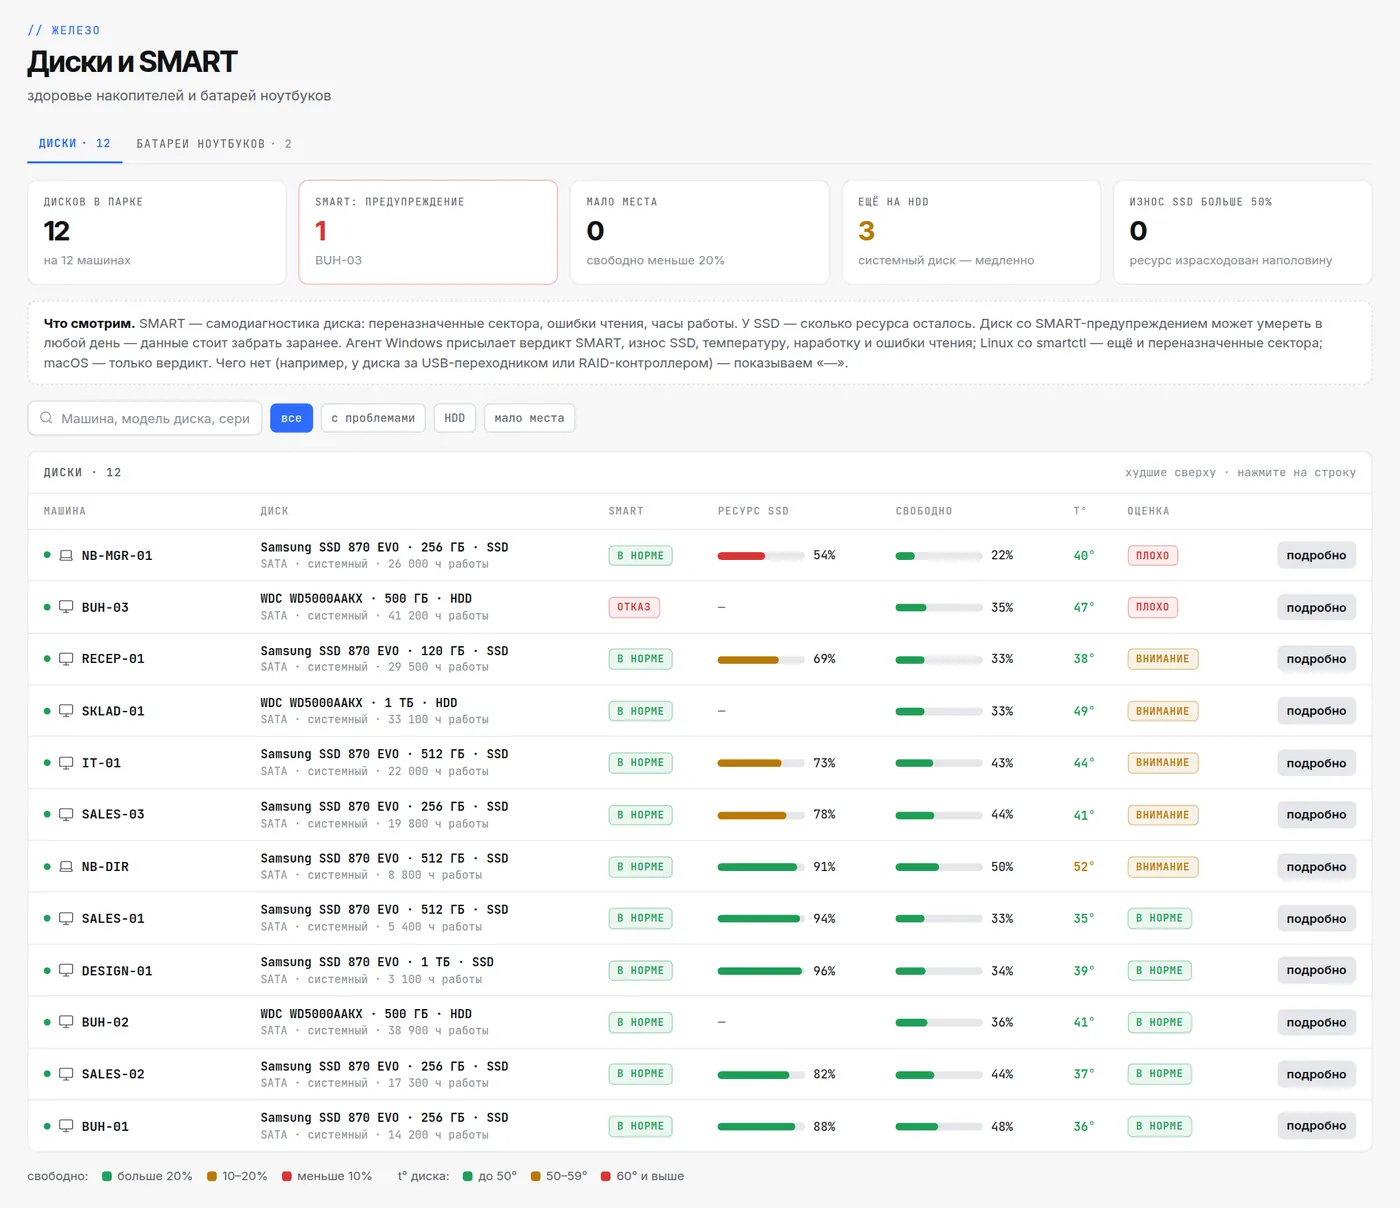Click the desktop icon beside IT-01
The width and height of the screenshot is (1400, 1208).
point(66,763)
